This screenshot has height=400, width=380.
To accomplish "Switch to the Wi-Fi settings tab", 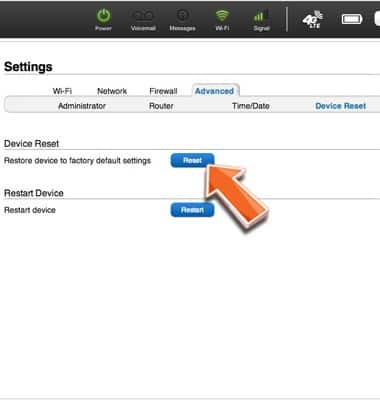I will pos(62,91).
